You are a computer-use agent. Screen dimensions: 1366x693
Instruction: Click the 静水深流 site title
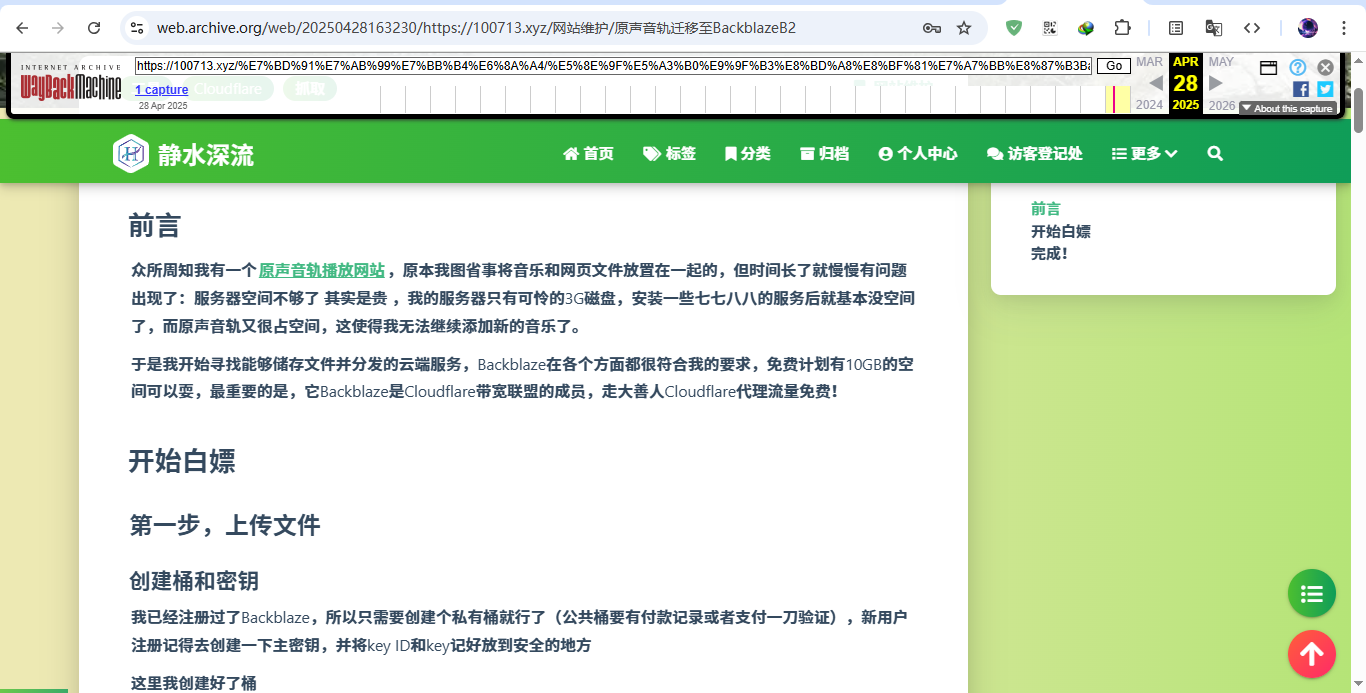tap(206, 155)
